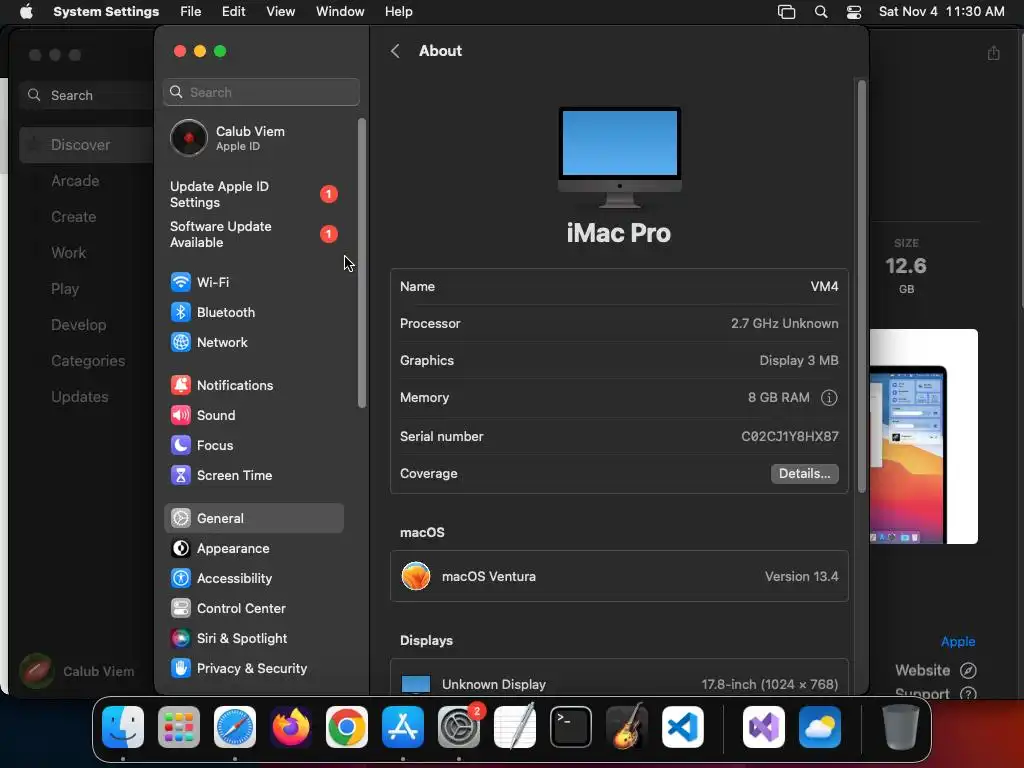Open Control Center in menu bar
The width and height of the screenshot is (1024, 768).
point(854,12)
